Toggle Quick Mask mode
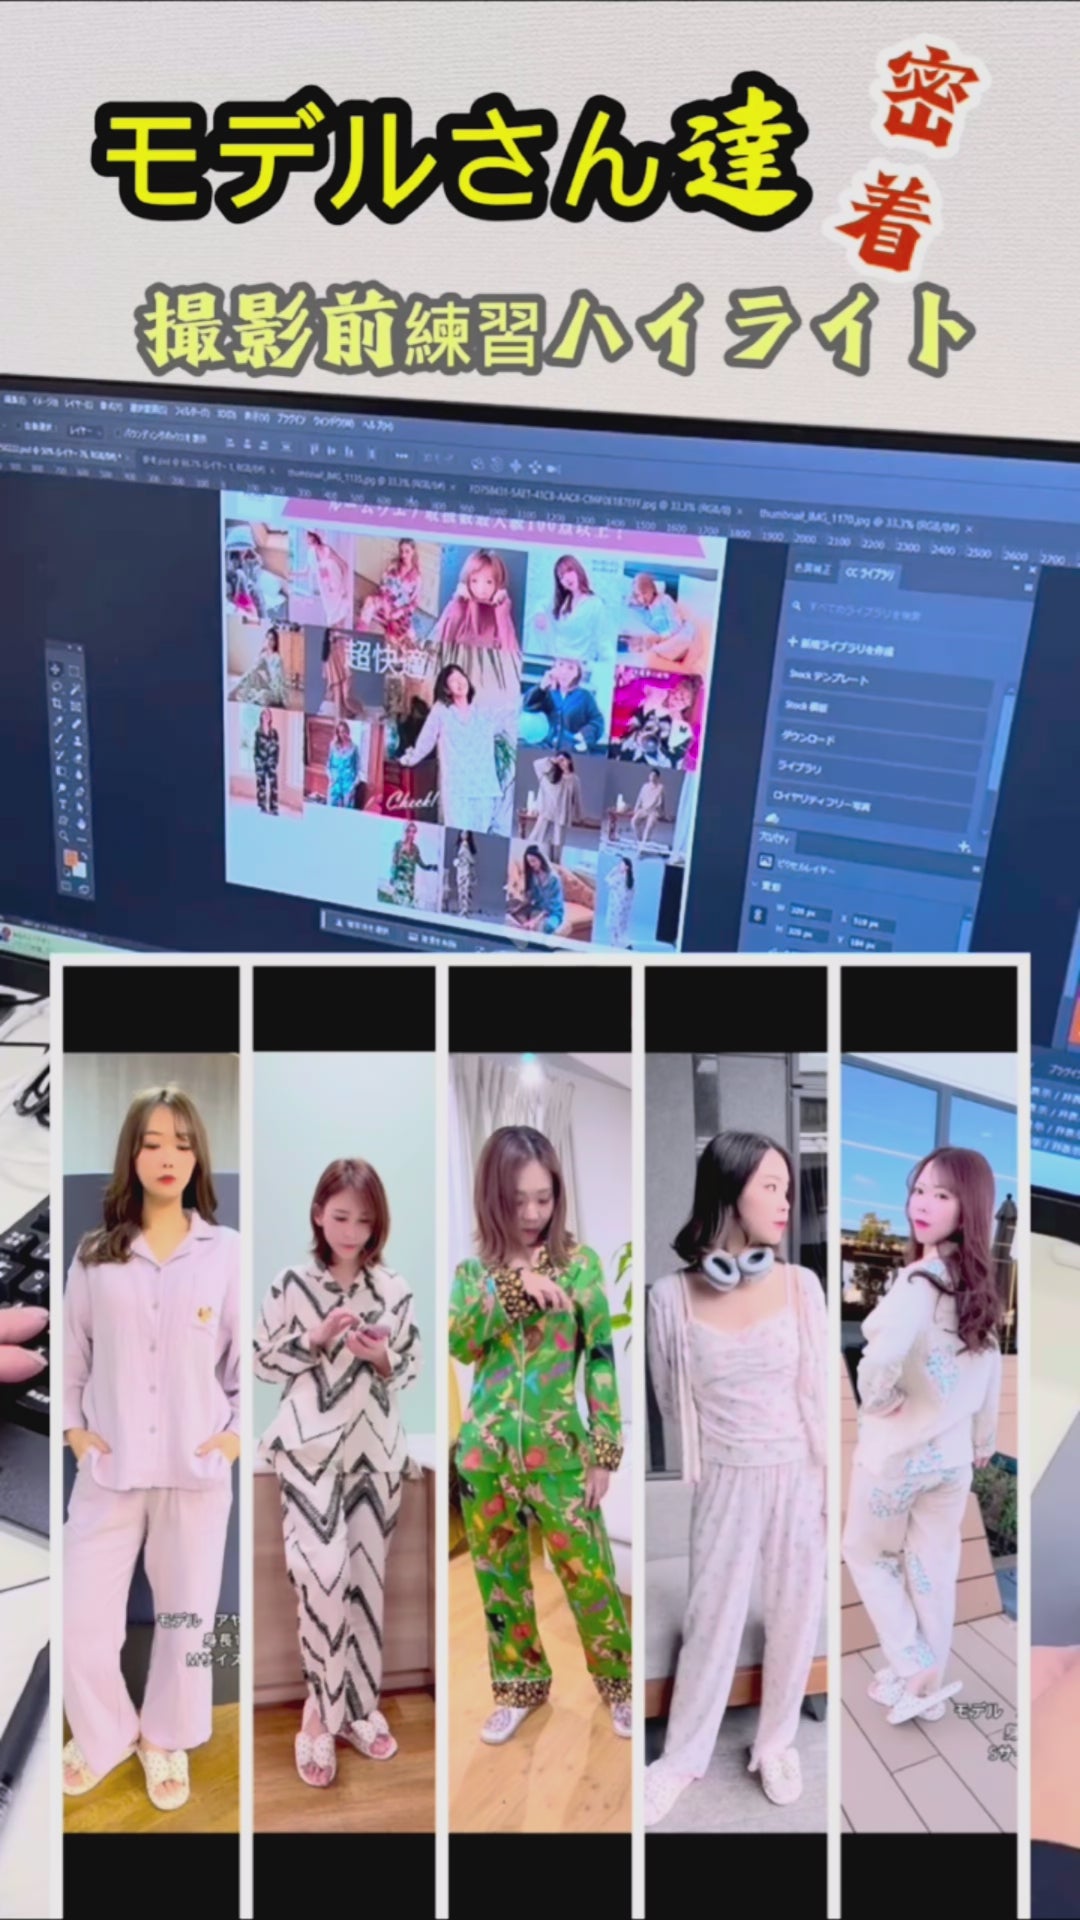The width and height of the screenshot is (1080, 1920). pos(67,885)
